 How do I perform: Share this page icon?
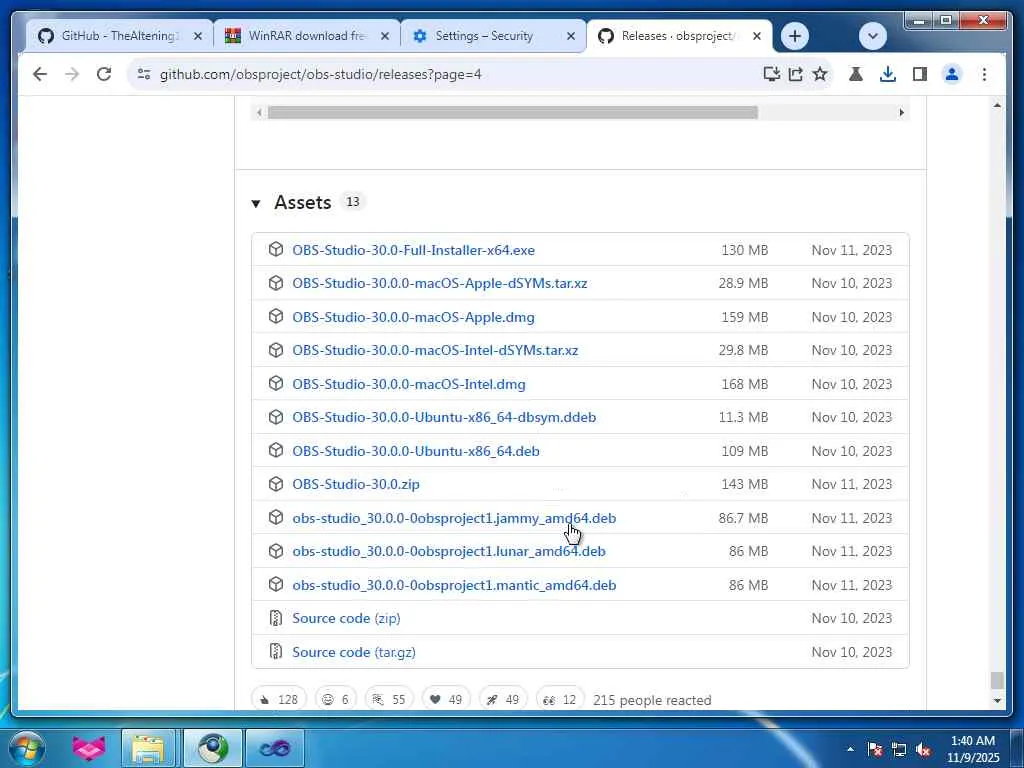pos(795,74)
